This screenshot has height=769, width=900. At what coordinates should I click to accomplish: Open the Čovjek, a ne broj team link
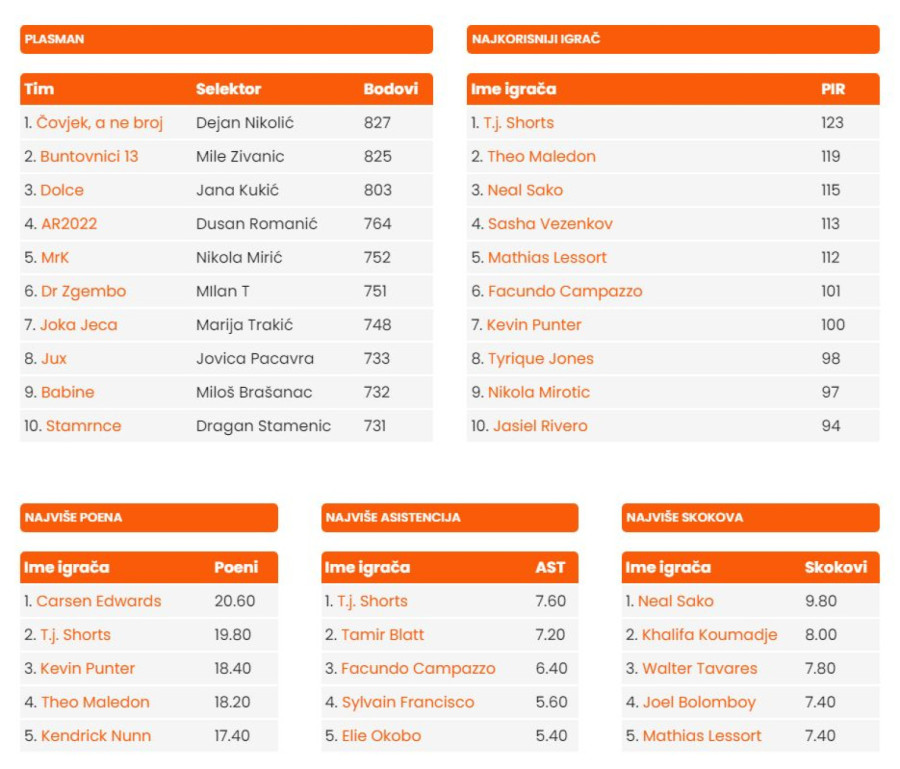99,123
